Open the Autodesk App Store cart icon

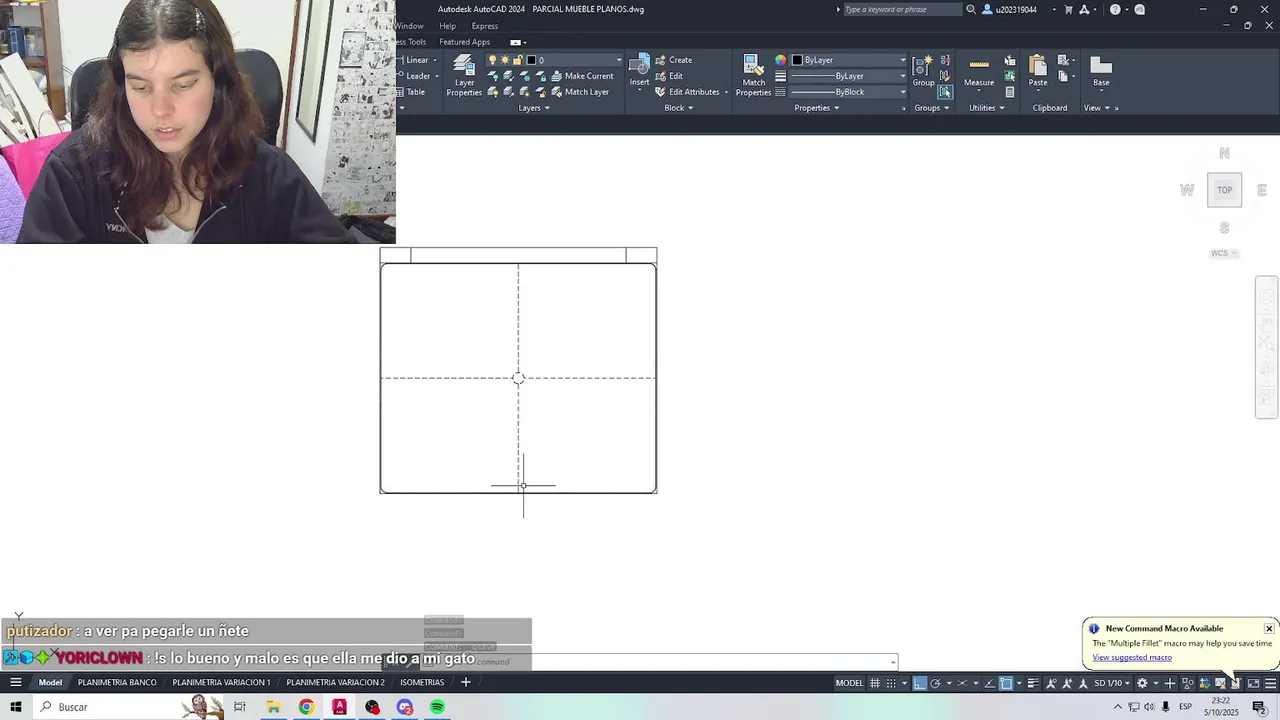[x=1069, y=9]
